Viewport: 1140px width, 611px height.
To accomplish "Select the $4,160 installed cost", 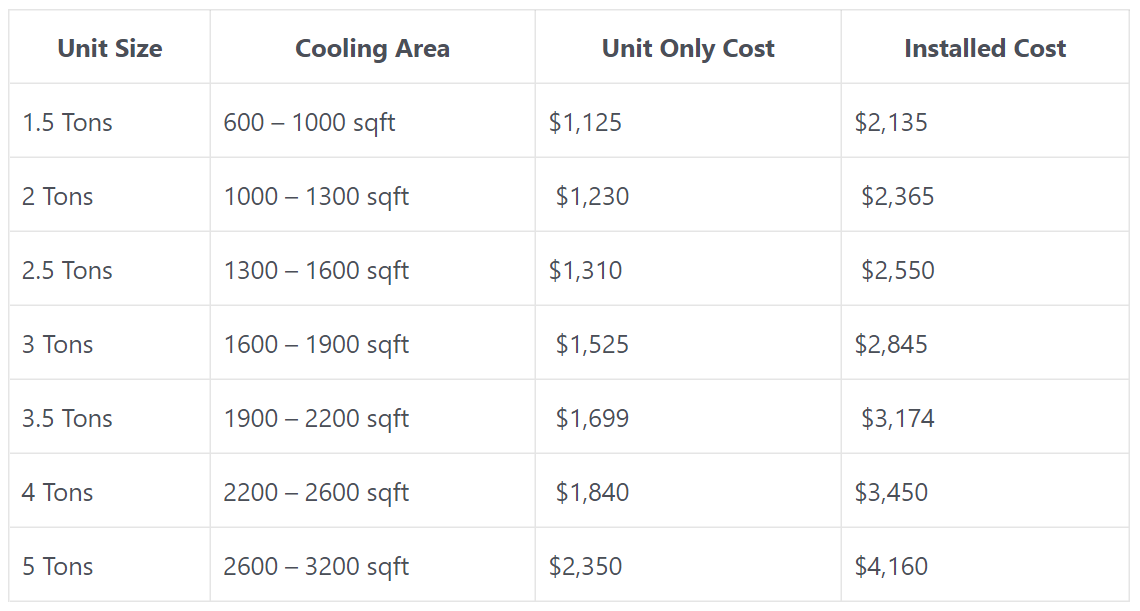I will (891, 566).
